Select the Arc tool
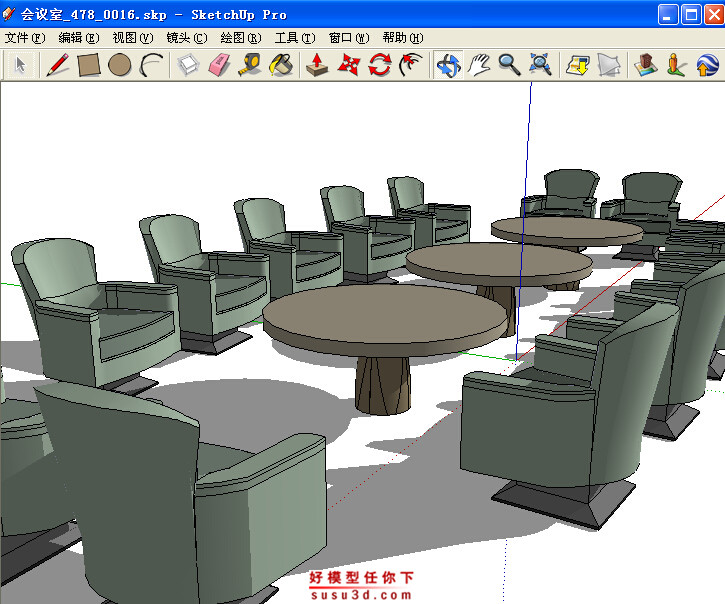 point(151,65)
